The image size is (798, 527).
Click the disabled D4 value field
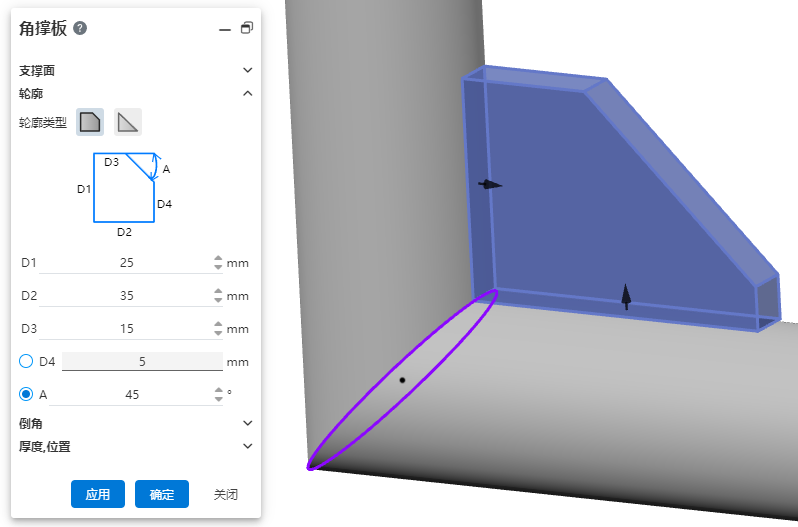[142, 362]
